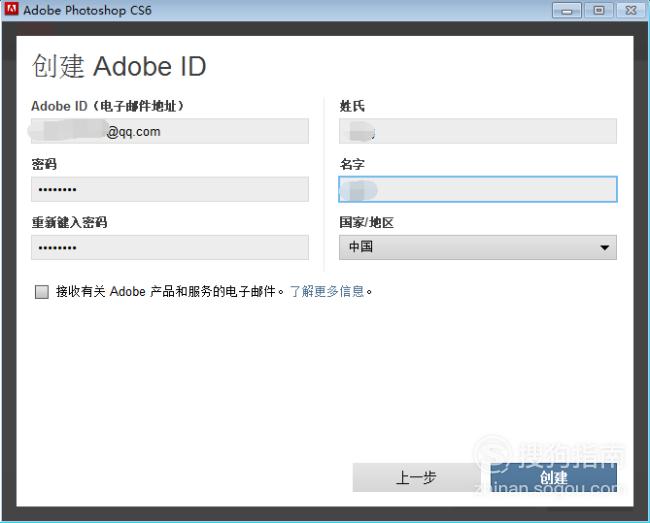Image resolution: width=650 pixels, height=523 pixels.
Task: Focus the 重新键入密码 confirm password field
Action: coord(170,247)
